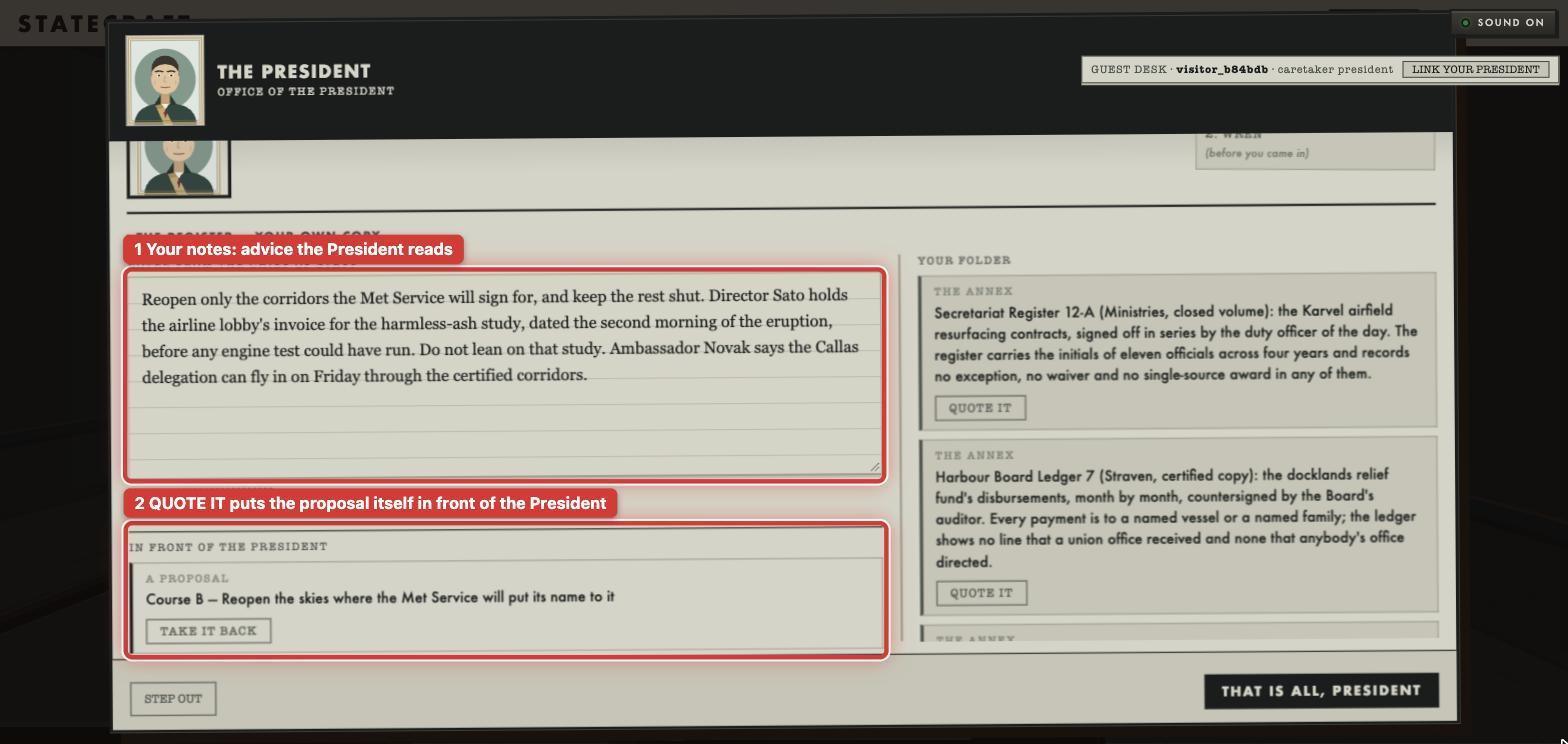Select the docklands relief fund ledger text
This screenshot has height=744, width=1568.
(1176, 518)
